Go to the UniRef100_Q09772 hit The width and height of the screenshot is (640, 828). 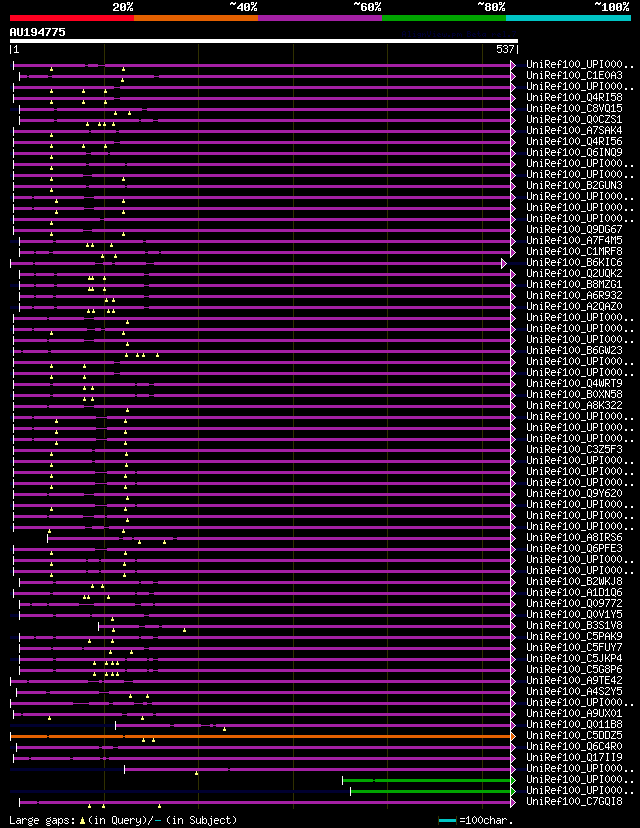[x=575, y=604]
